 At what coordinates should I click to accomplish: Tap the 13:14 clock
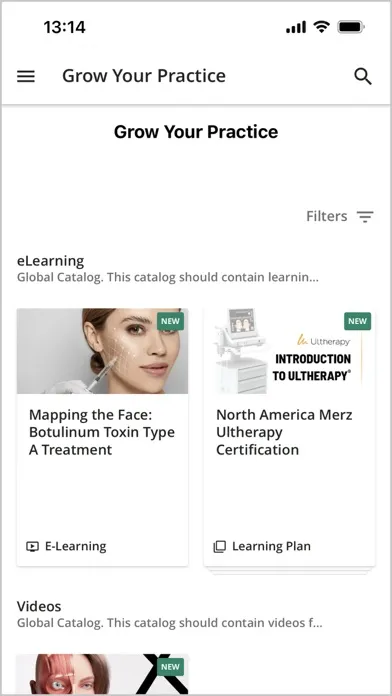(64, 28)
